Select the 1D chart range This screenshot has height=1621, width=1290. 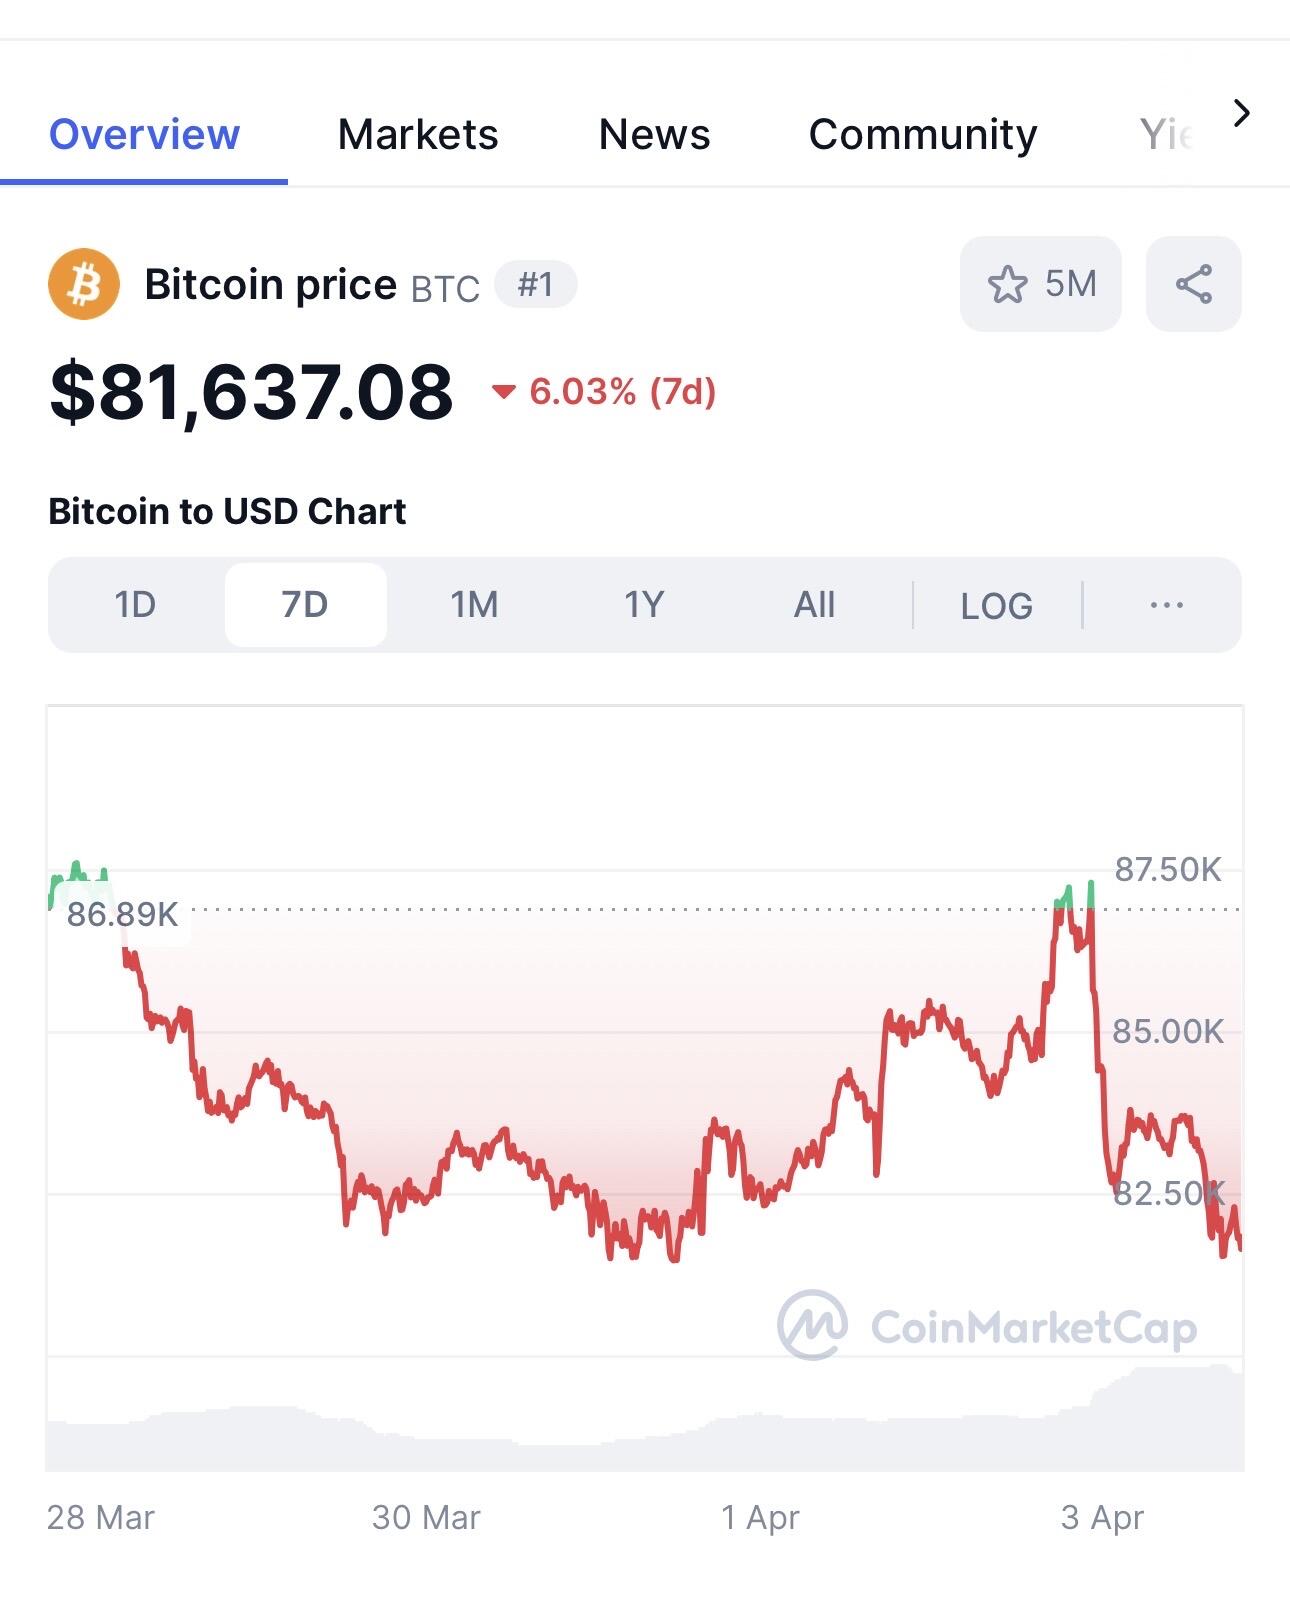tap(135, 605)
